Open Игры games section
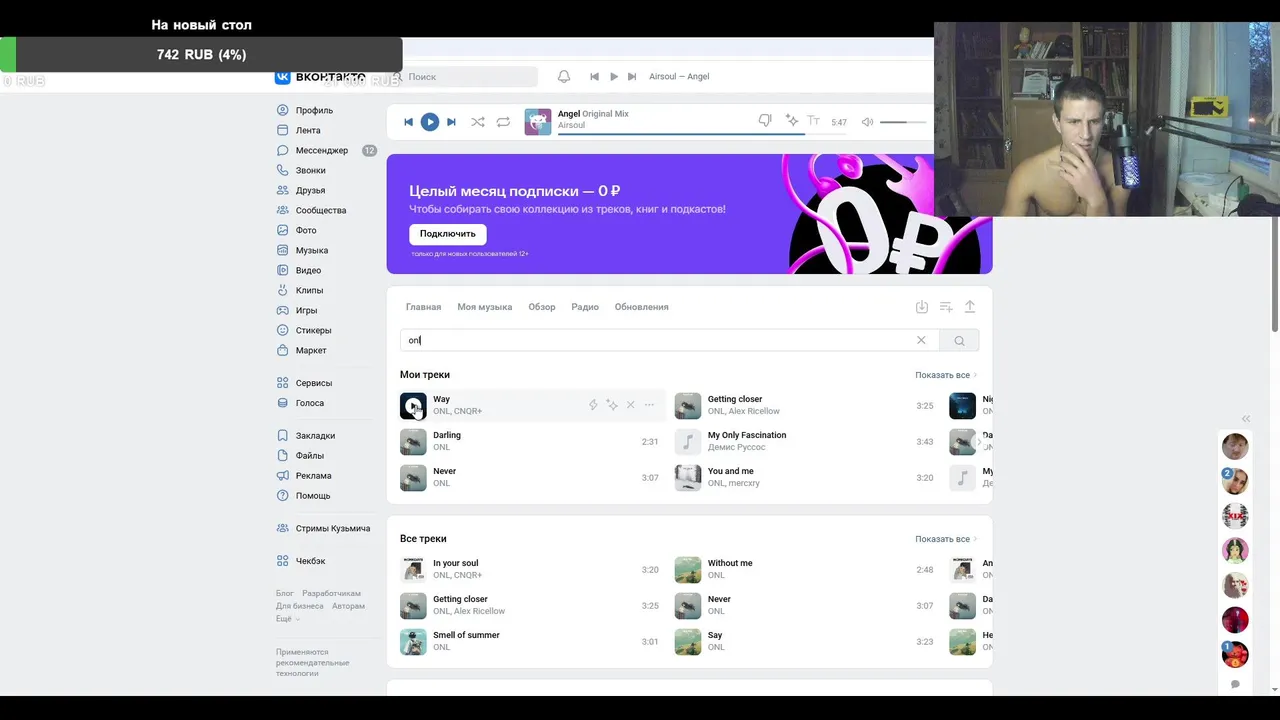Viewport: 1280px width, 720px height. click(x=306, y=310)
